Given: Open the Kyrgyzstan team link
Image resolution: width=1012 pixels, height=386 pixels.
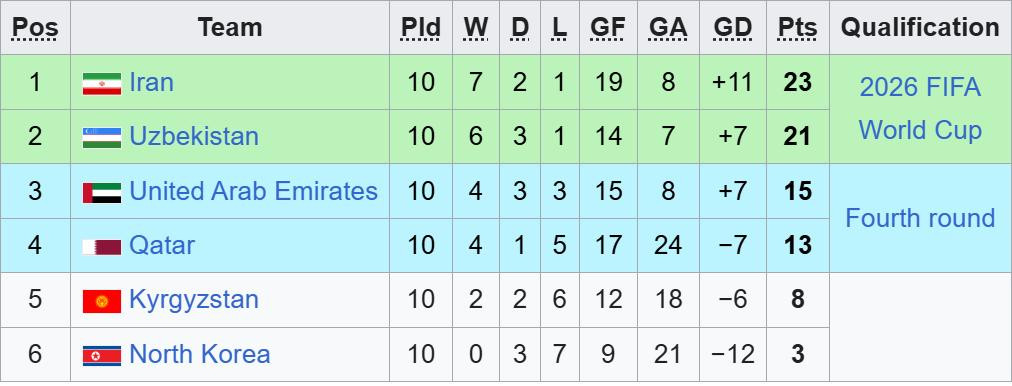Looking at the screenshot, I should [x=194, y=300].
